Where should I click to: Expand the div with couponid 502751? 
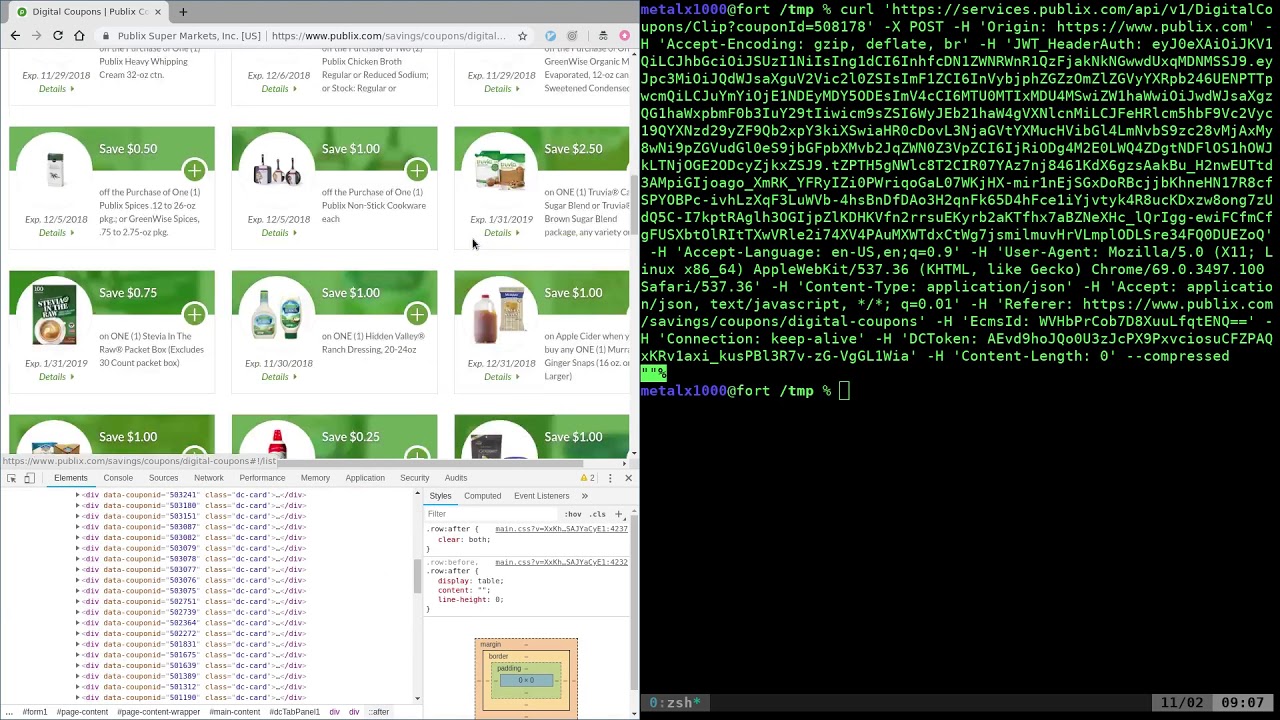(78, 601)
